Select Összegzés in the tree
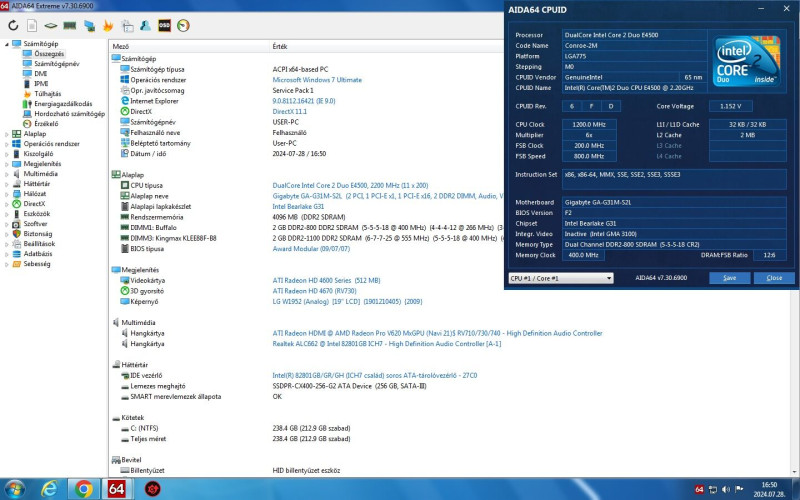 [49, 54]
